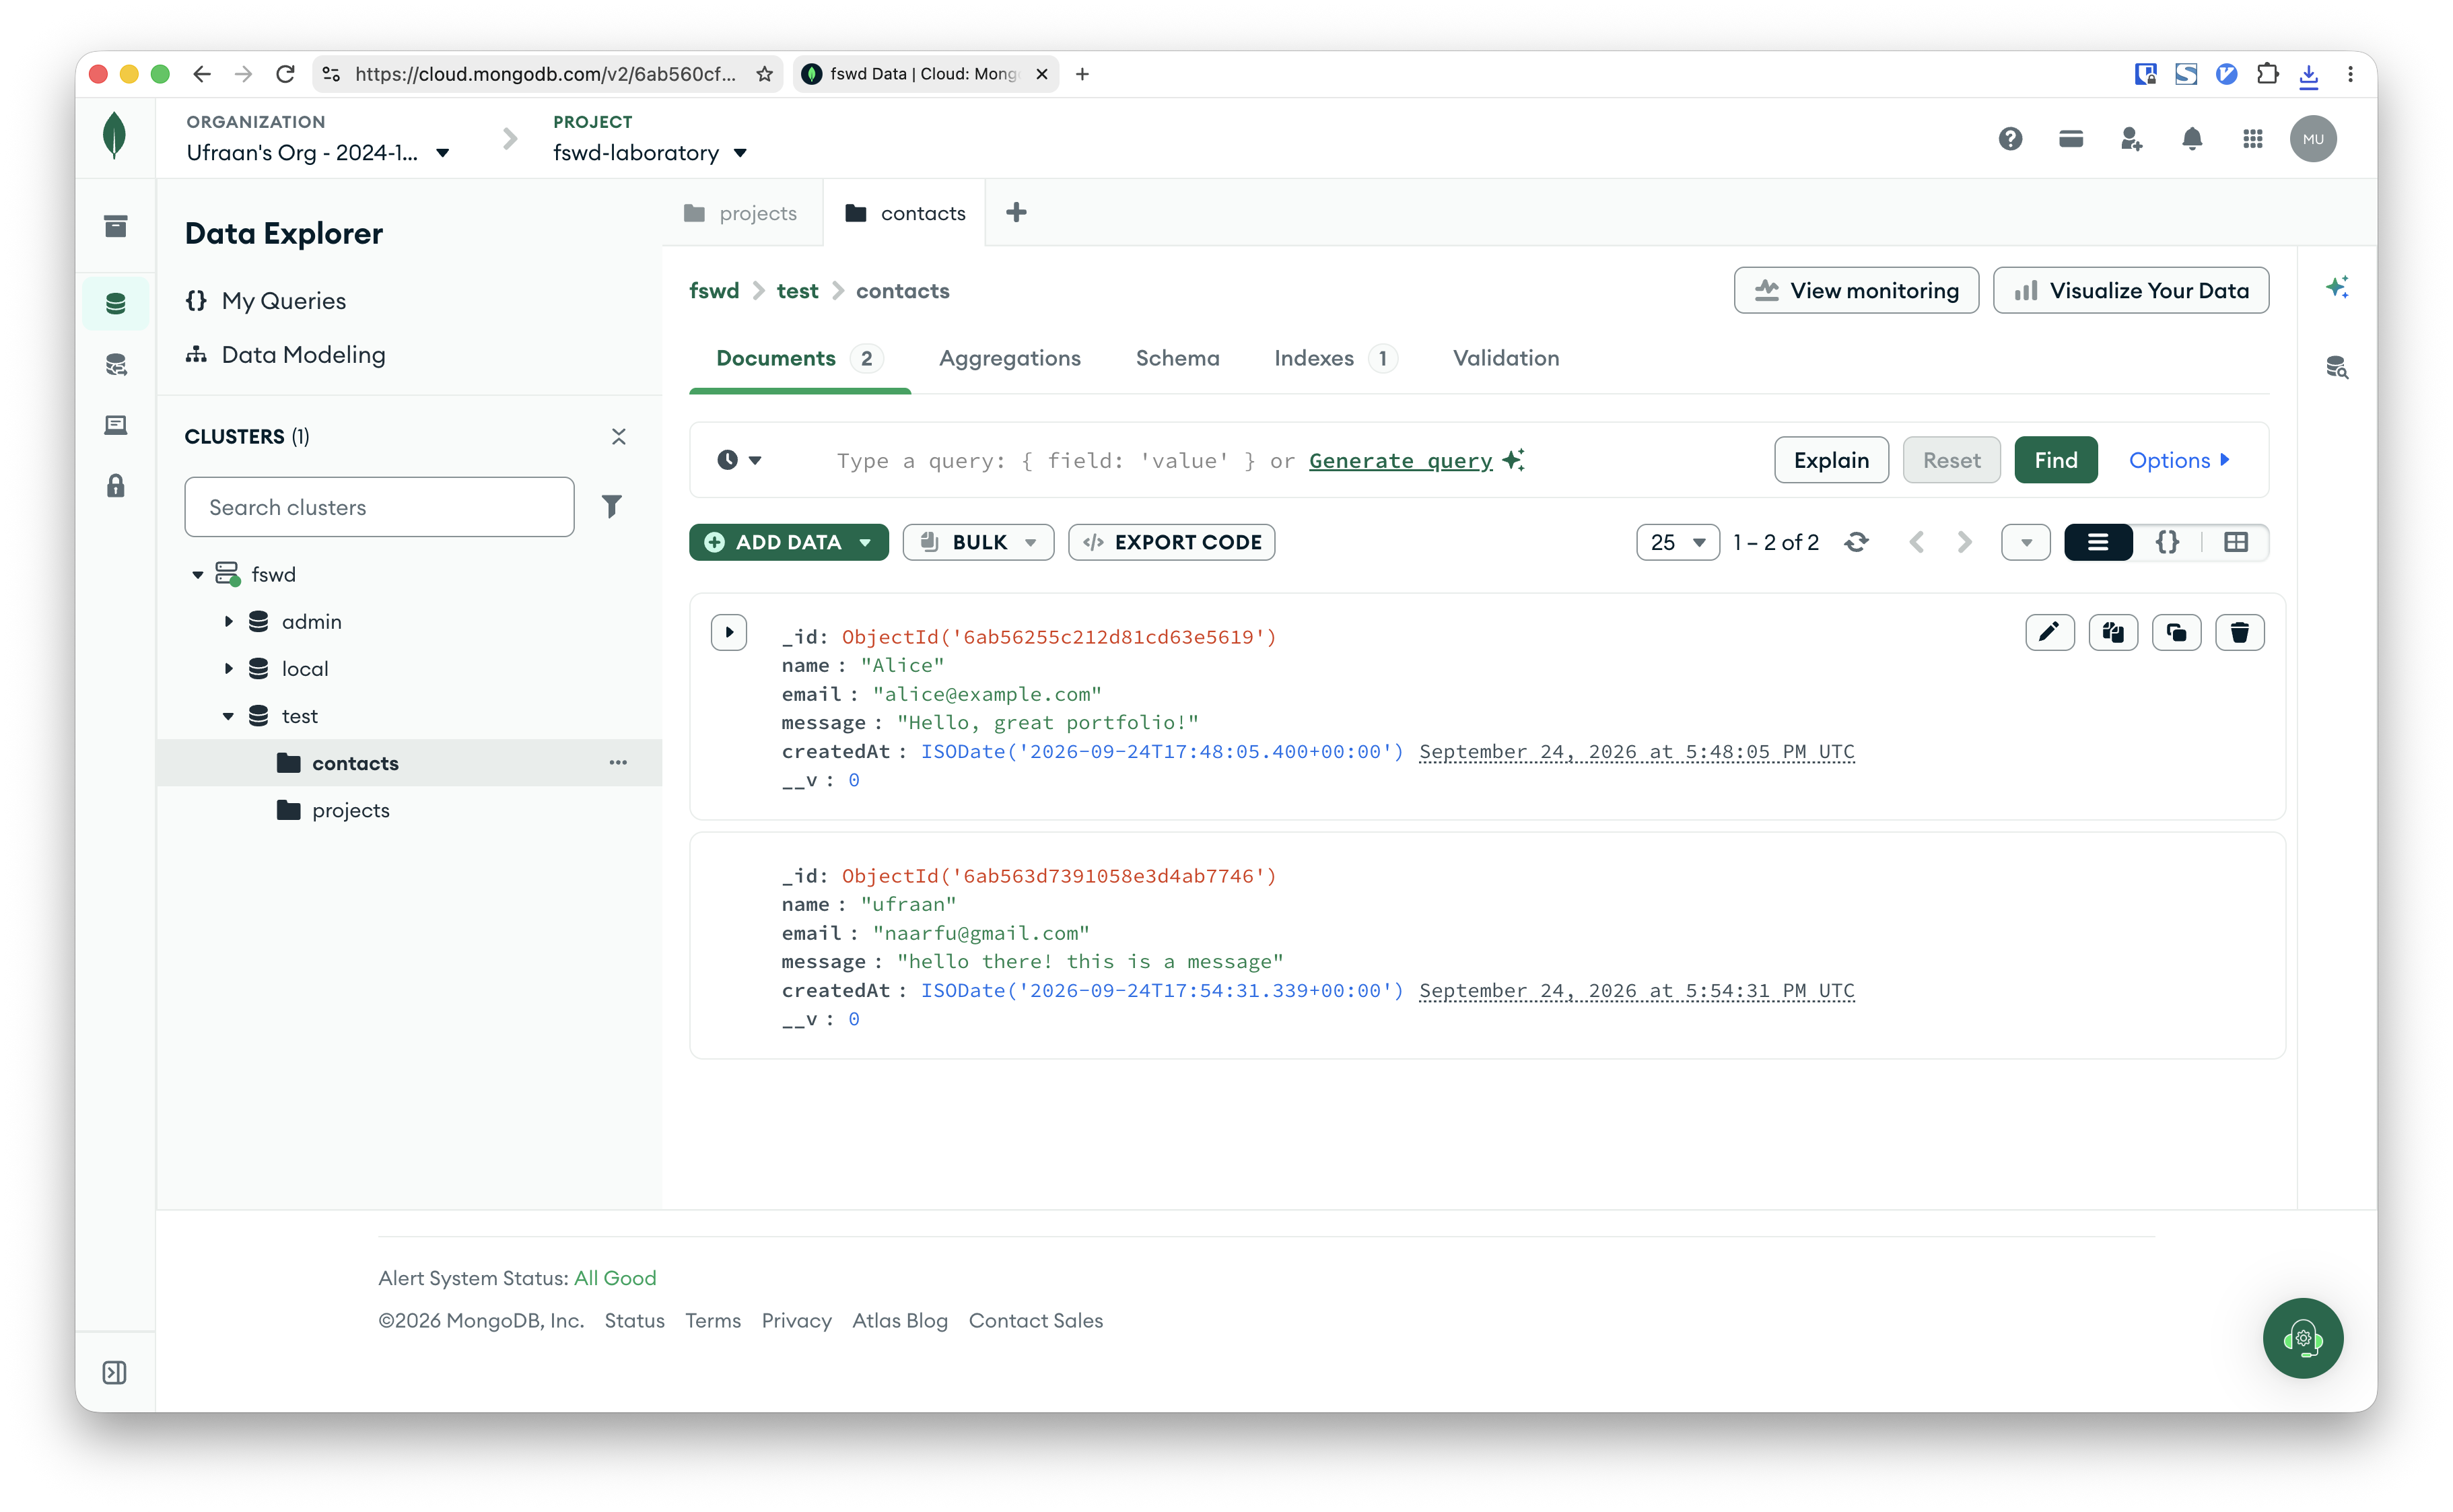Screen dimensions: 2453x1512
Task: Edit the Alice document with pencil icon
Action: click(2049, 632)
